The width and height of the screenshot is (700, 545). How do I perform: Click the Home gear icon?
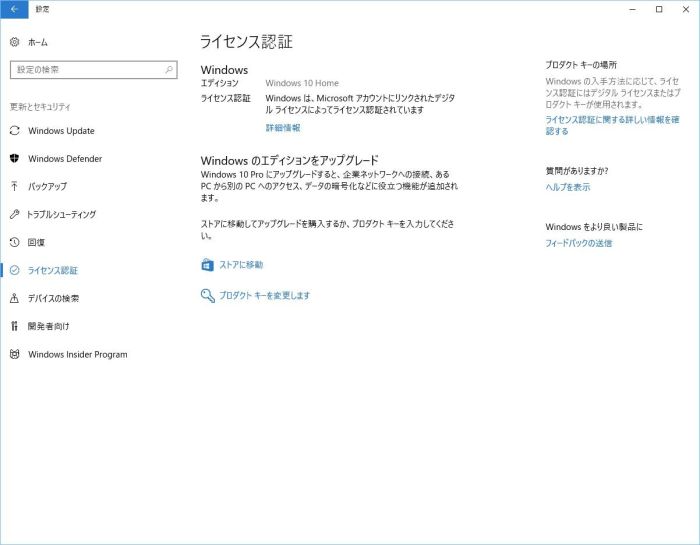[x=14, y=42]
